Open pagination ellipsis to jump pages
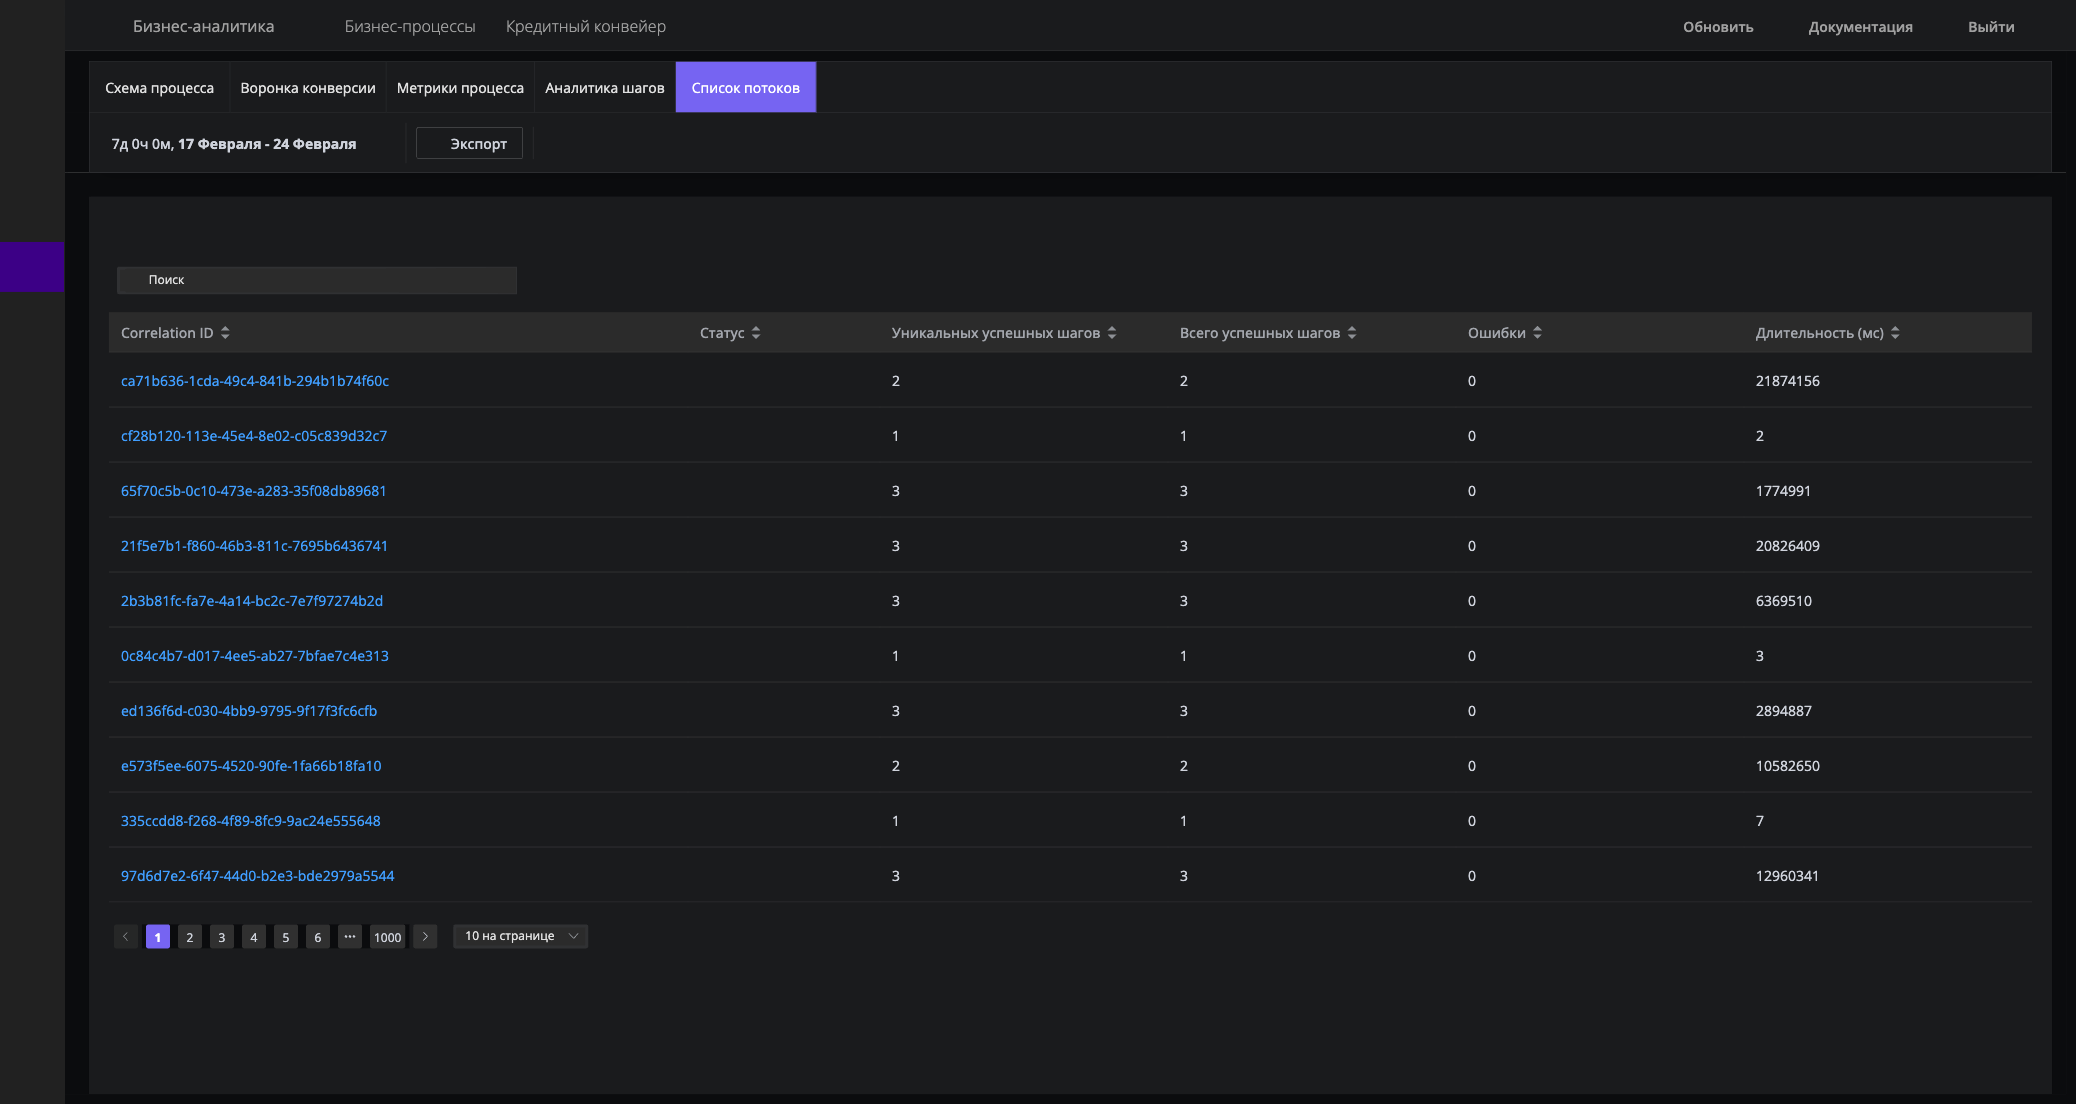The width and height of the screenshot is (2076, 1104). coord(349,937)
